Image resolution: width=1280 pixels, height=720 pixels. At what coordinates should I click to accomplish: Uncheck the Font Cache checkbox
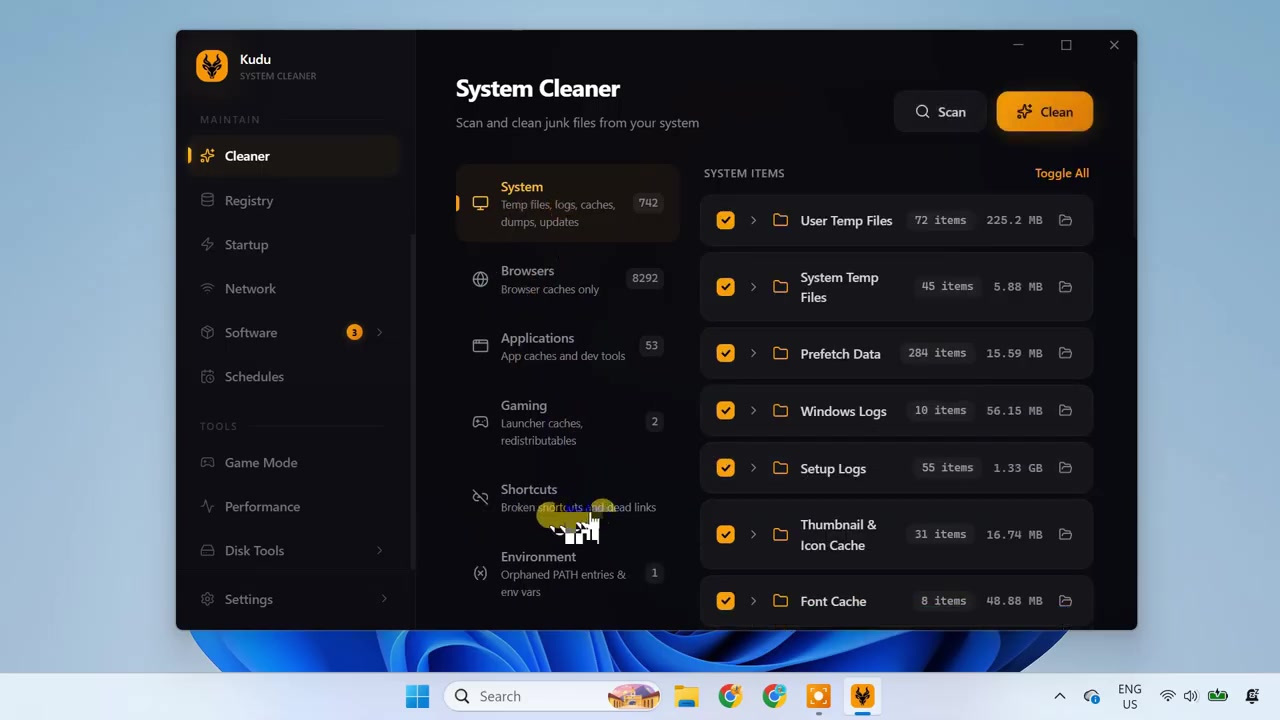tap(725, 601)
